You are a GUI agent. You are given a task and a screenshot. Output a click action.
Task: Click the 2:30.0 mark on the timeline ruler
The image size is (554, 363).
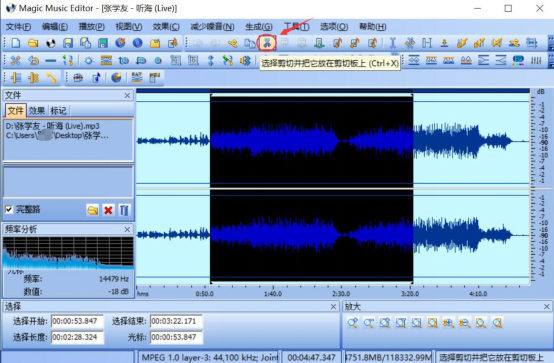point(341,294)
